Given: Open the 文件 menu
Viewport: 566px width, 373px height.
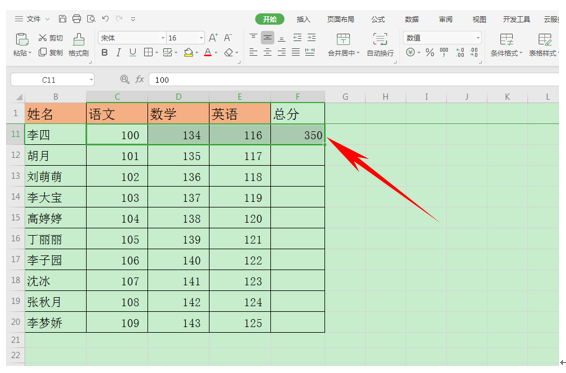Looking at the screenshot, I should point(33,19).
